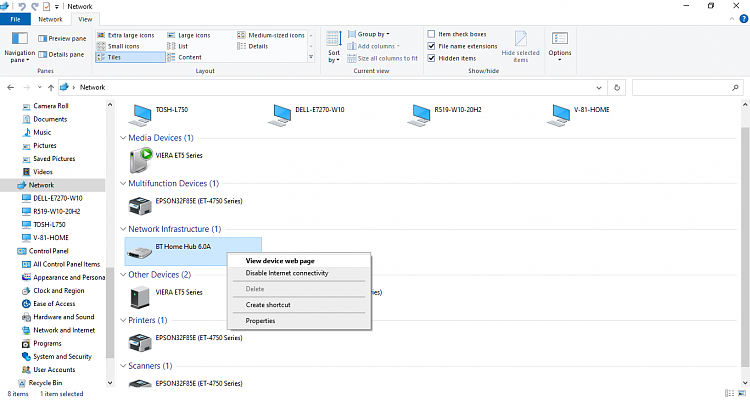Switch to Details layout
Viewport: 750px width, 400px height.
click(253, 46)
